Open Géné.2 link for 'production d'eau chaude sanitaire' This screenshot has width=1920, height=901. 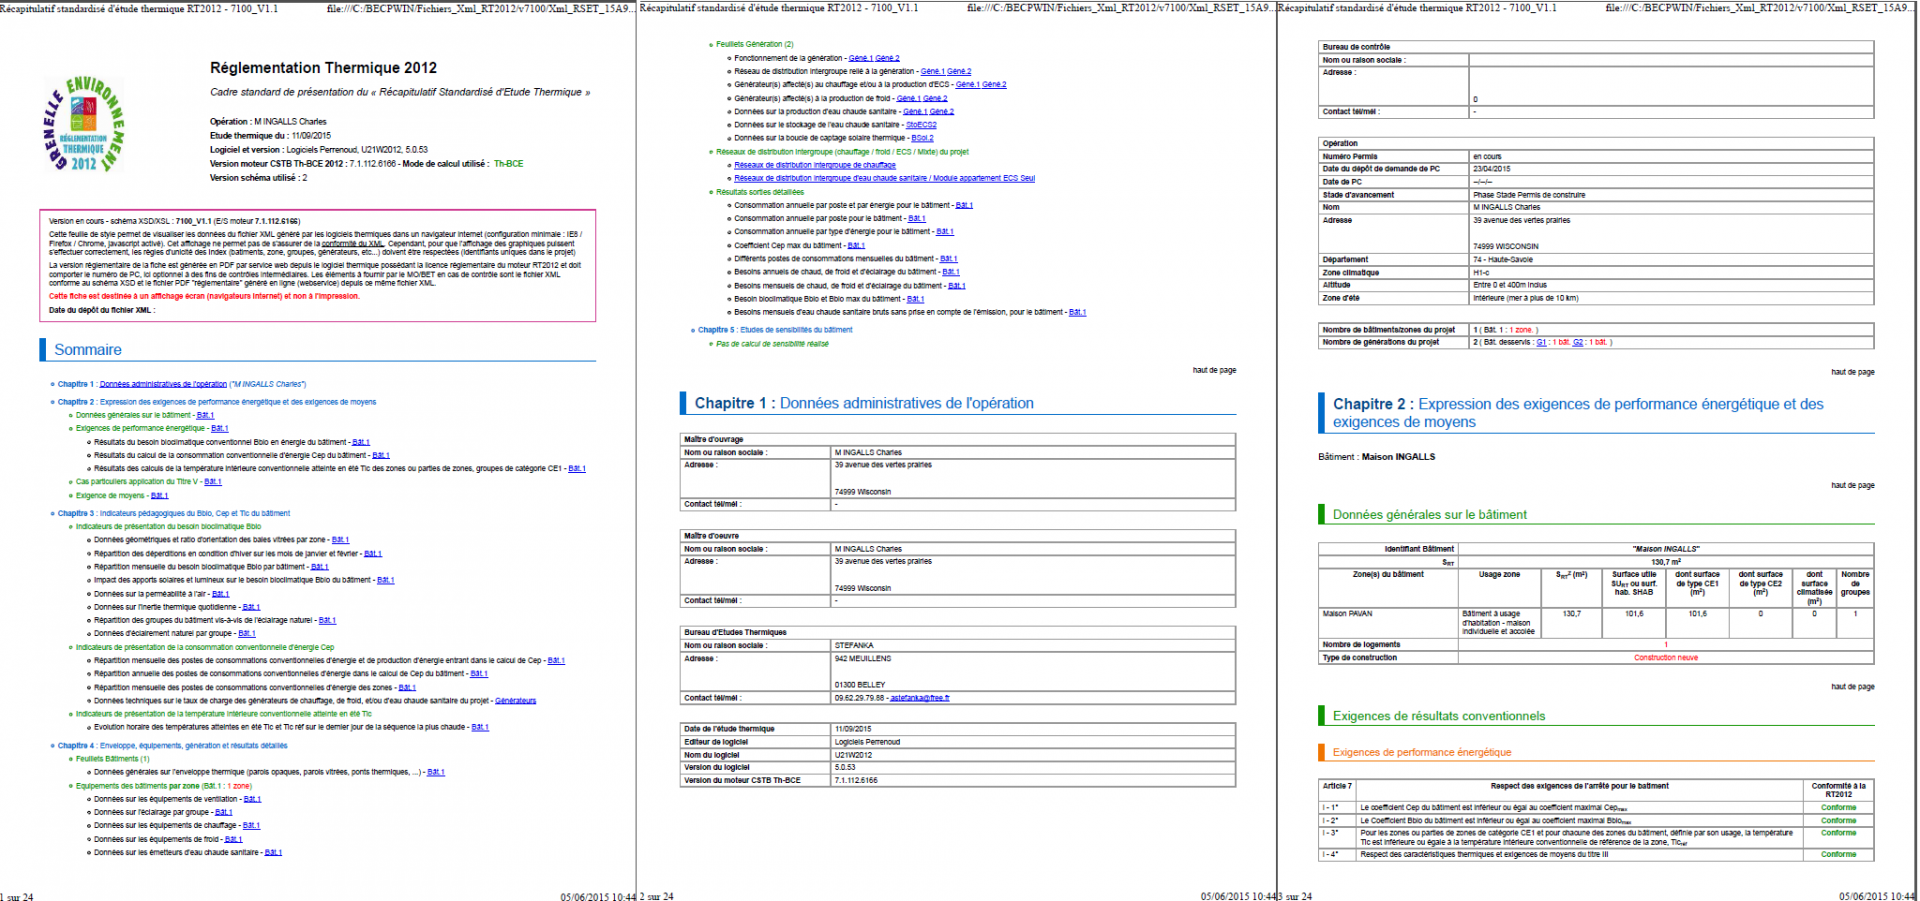coord(942,112)
